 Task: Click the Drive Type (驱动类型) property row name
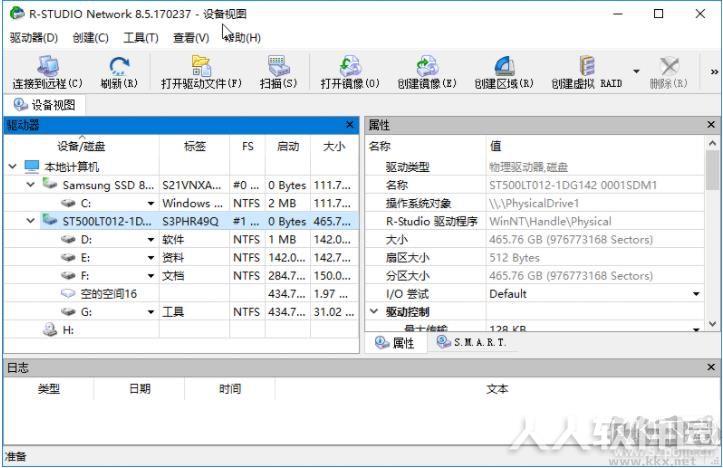point(408,167)
